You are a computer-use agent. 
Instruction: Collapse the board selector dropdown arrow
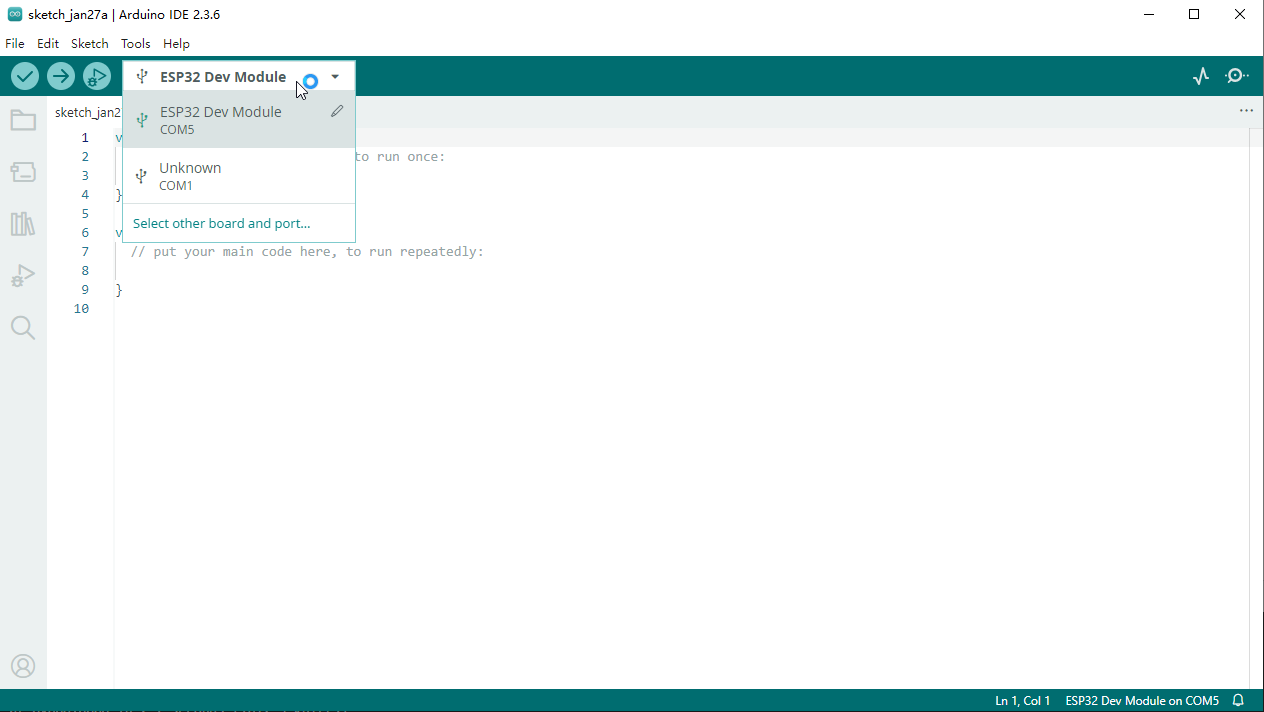[335, 77]
